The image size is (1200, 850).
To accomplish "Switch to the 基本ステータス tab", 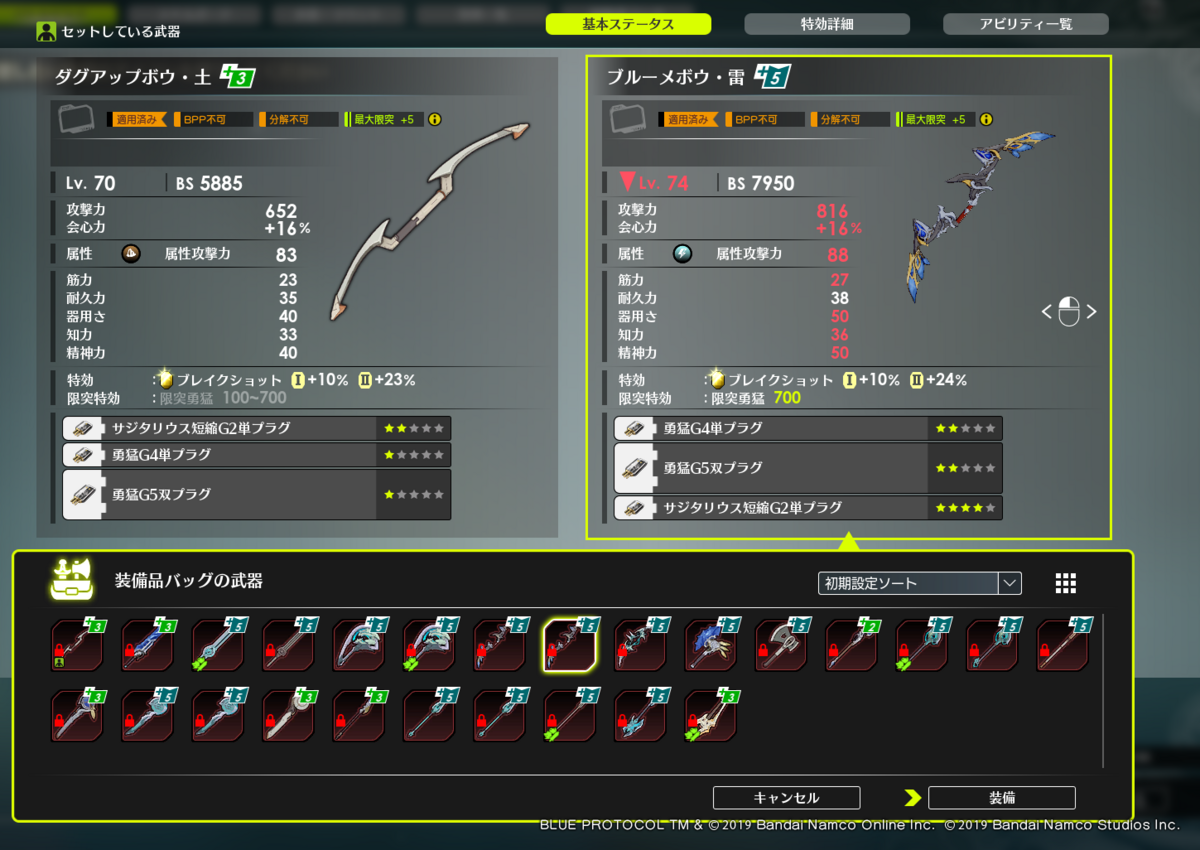I will (628, 24).
